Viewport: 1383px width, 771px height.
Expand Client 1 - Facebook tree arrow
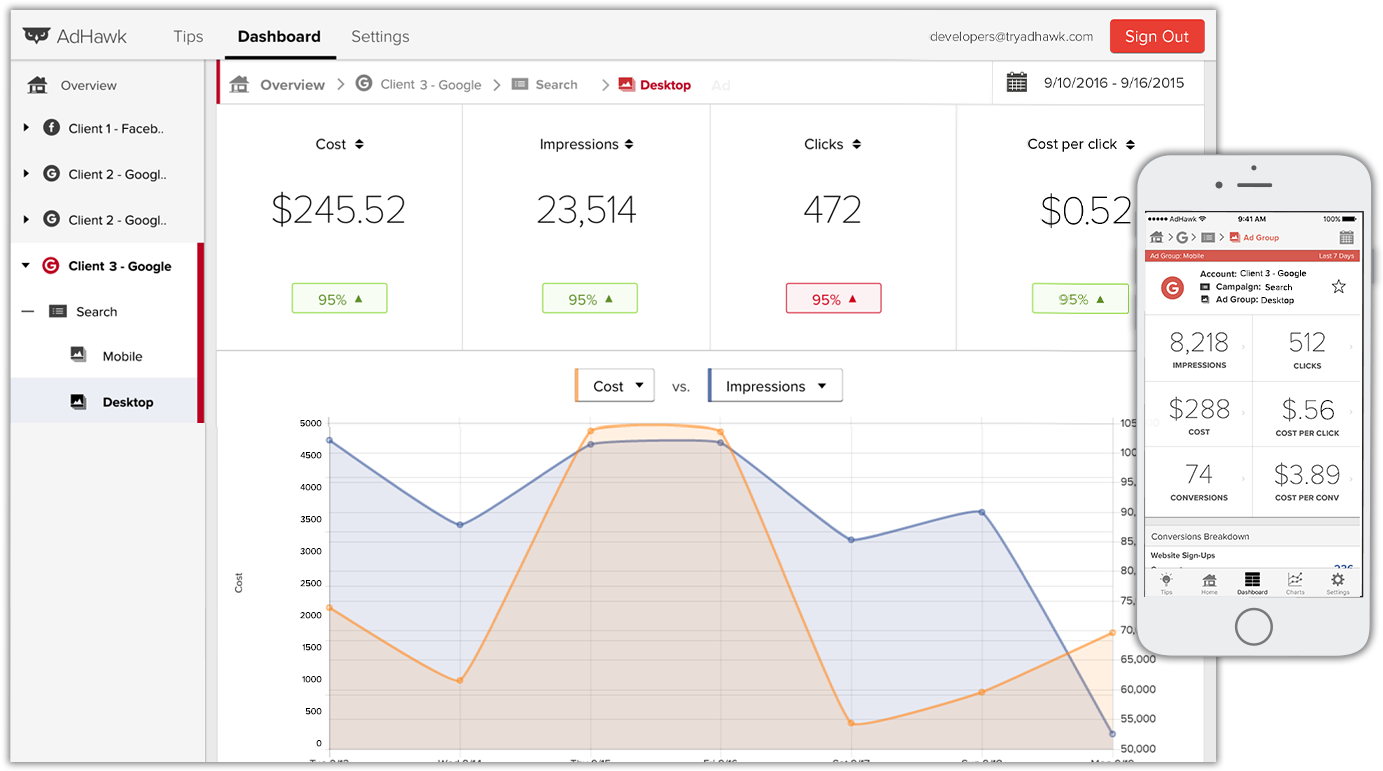pos(26,128)
